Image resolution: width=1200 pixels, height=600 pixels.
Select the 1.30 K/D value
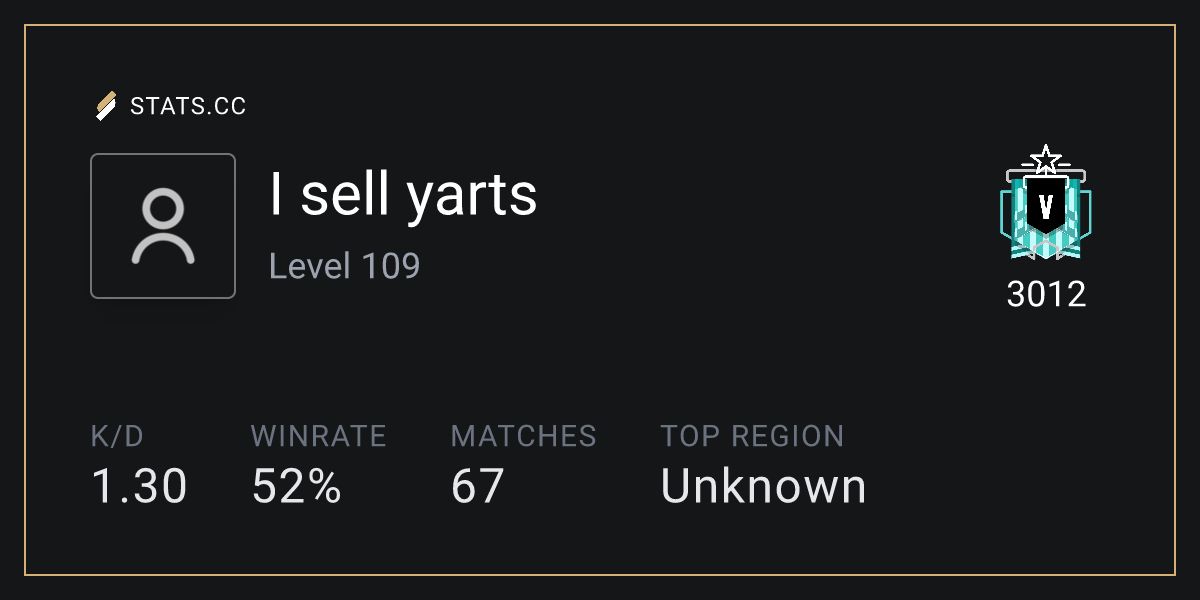click(x=139, y=486)
